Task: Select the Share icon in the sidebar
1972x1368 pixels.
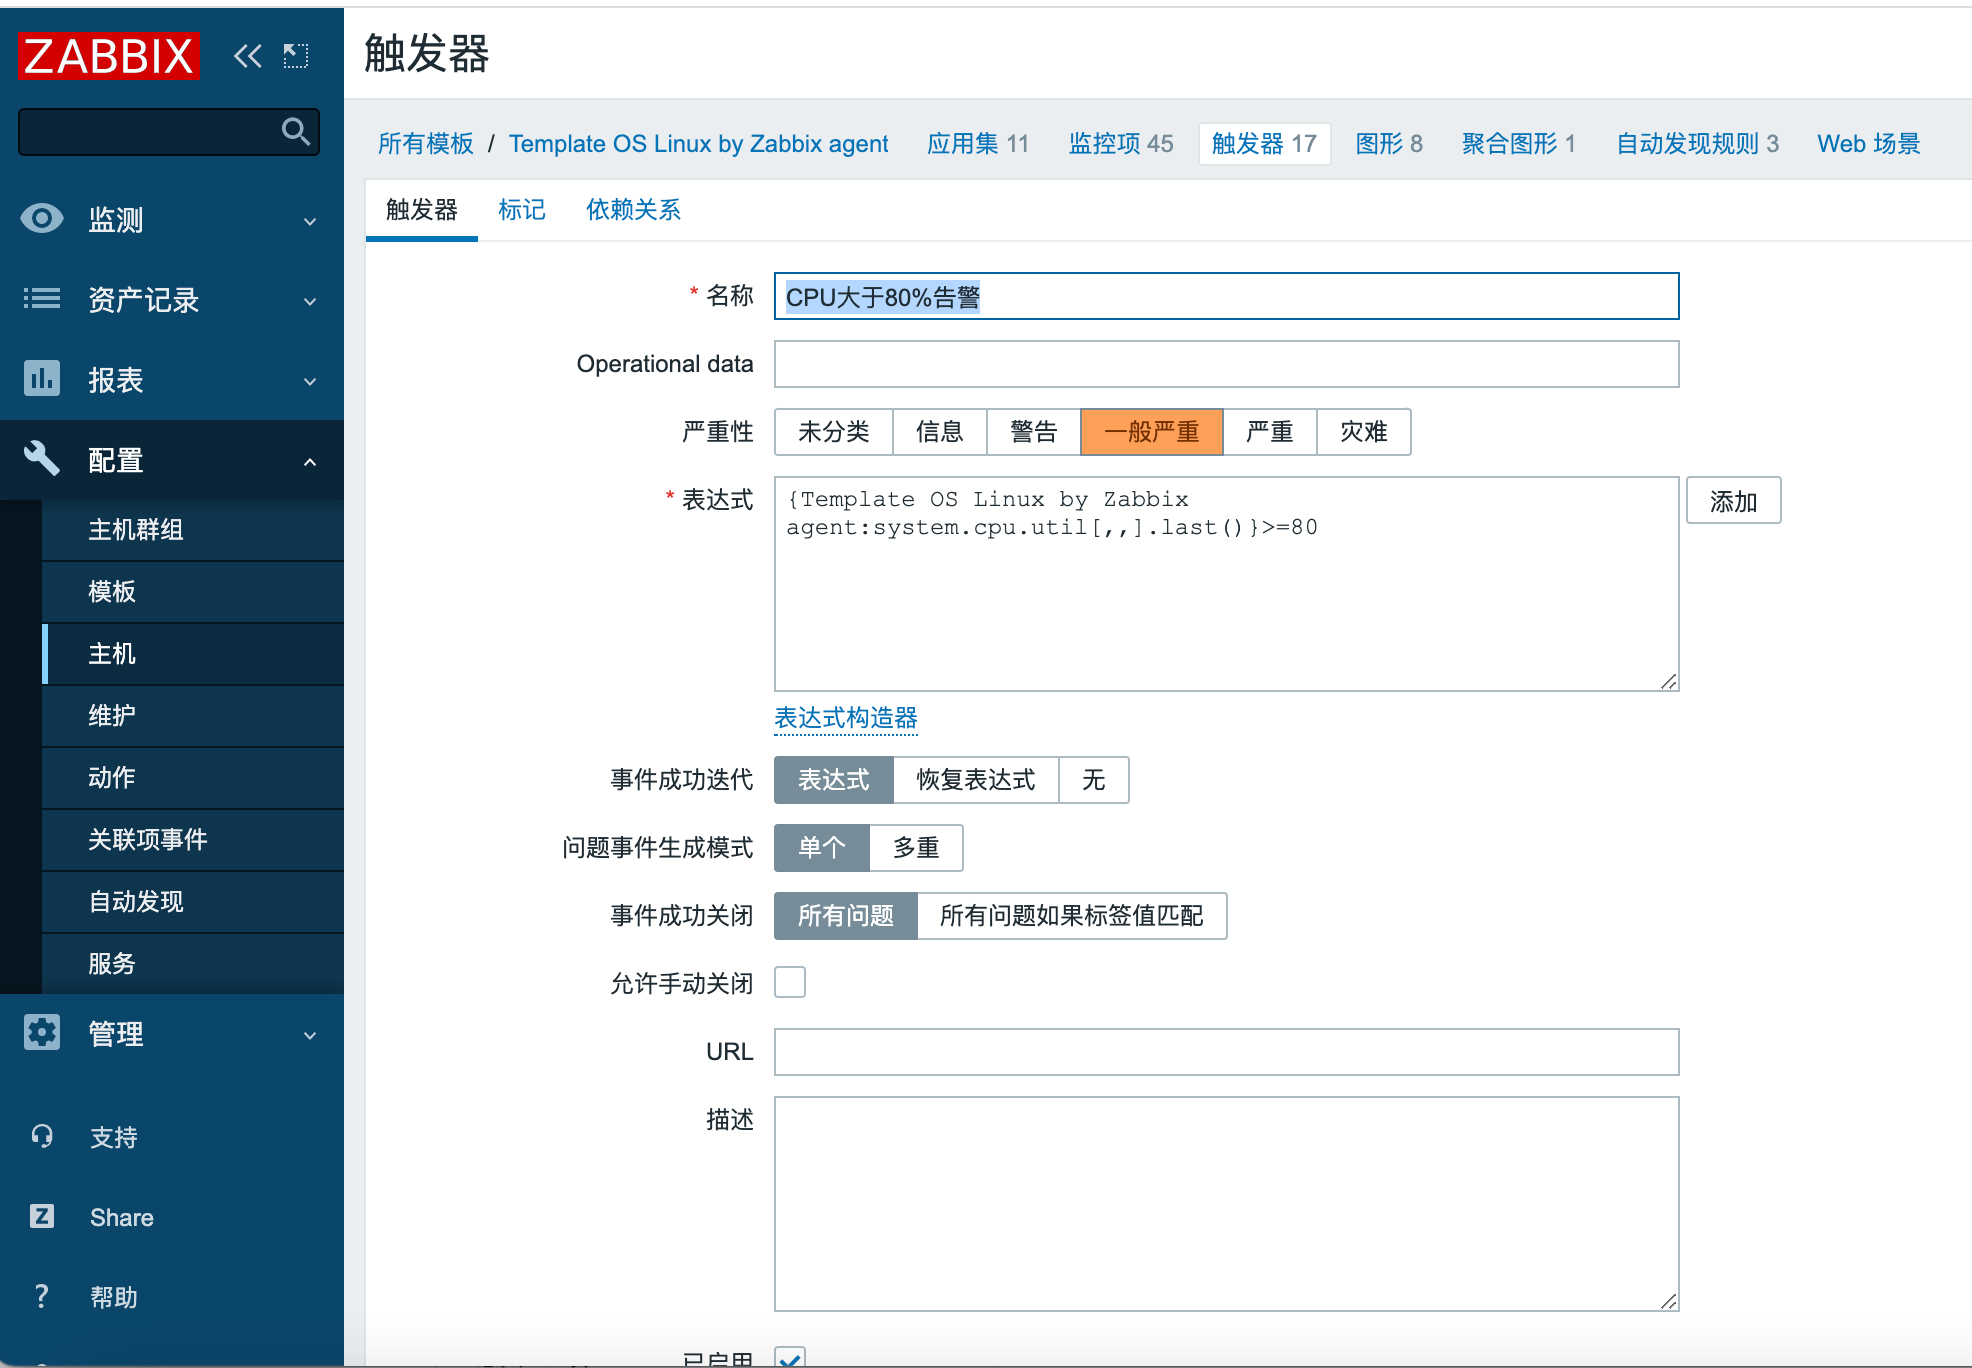Action: [x=40, y=1216]
